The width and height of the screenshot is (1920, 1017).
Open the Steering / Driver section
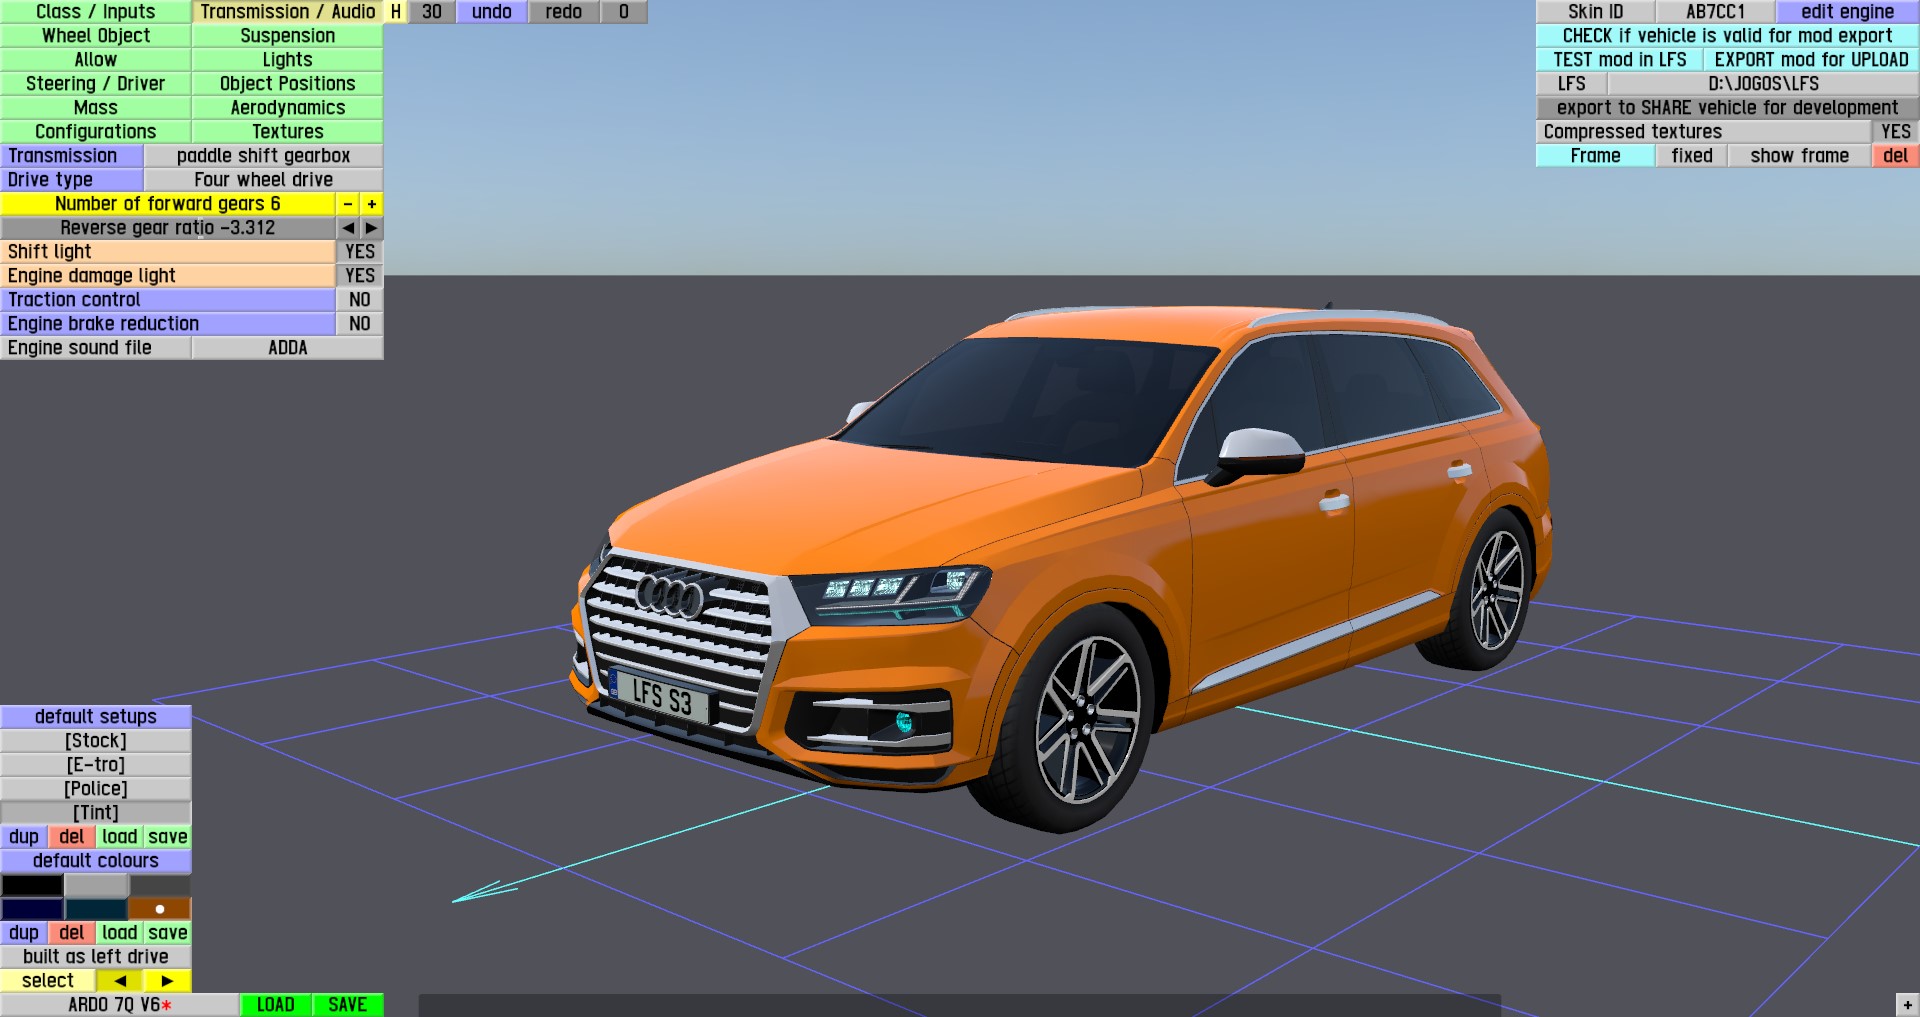click(x=96, y=84)
